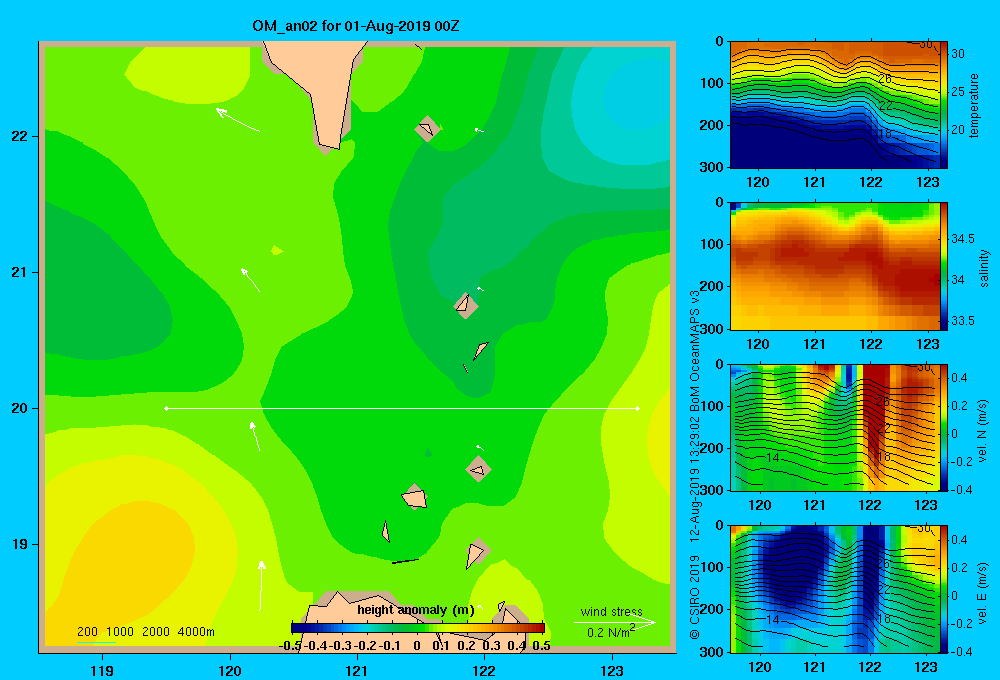Click the east endpoint of the transect line

coord(638,408)
